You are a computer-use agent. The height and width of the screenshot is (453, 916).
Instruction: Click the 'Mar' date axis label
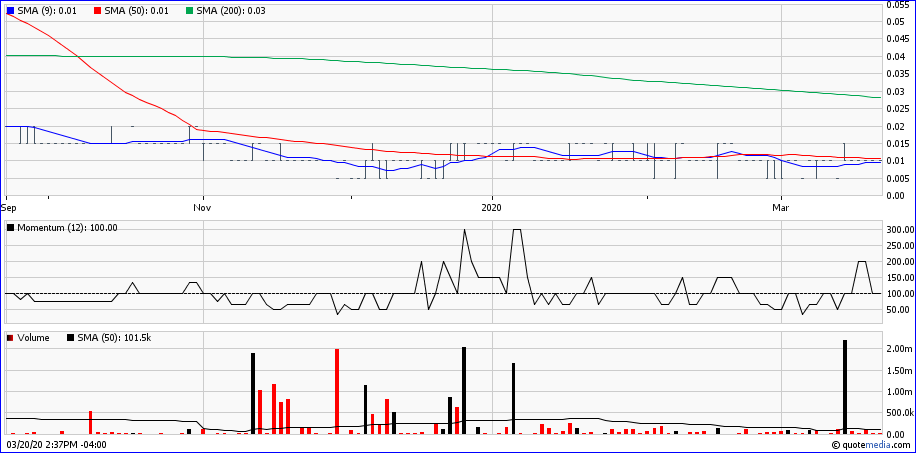(781, 208)
